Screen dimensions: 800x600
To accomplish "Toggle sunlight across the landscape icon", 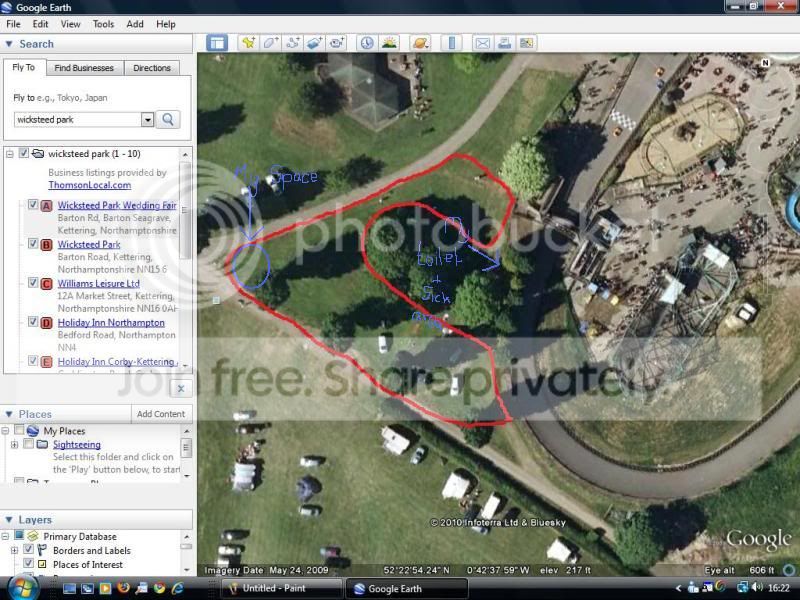I will 389,43.
